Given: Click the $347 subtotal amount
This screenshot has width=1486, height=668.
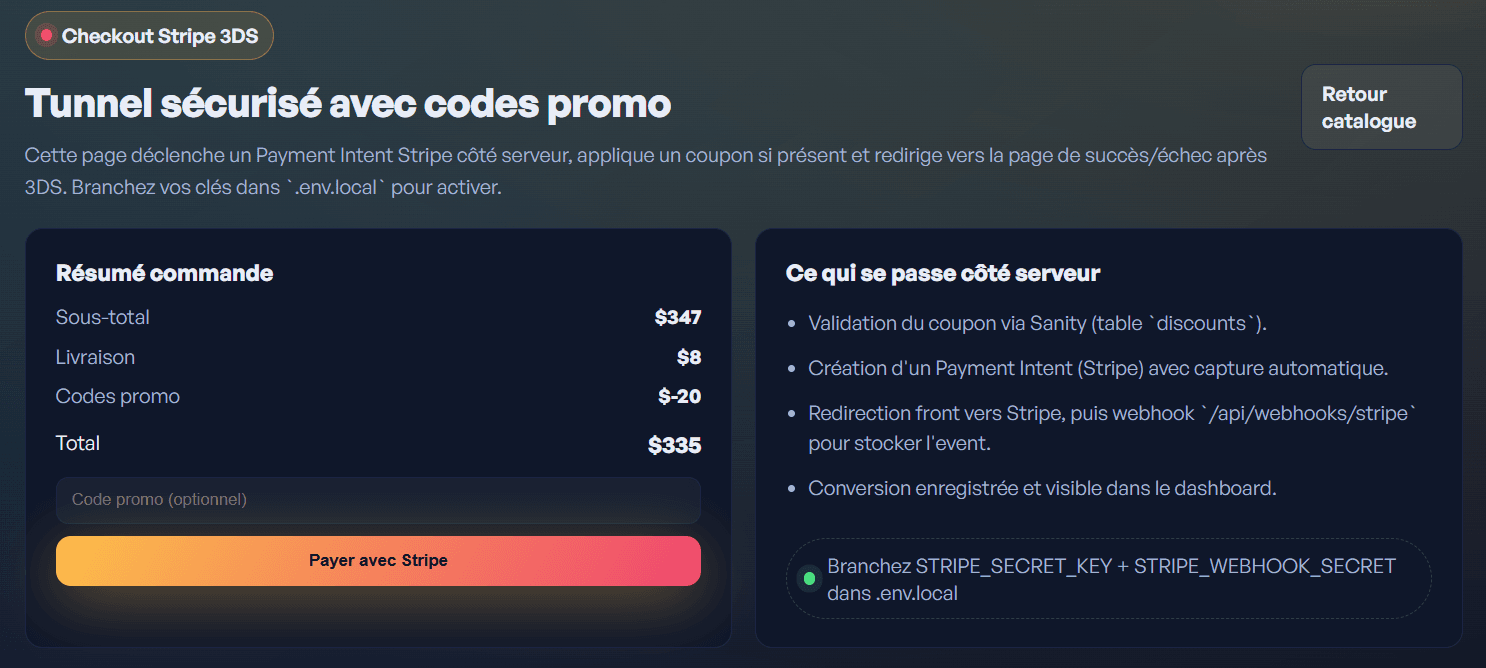Looking at the screenshot, I should 678,318.
